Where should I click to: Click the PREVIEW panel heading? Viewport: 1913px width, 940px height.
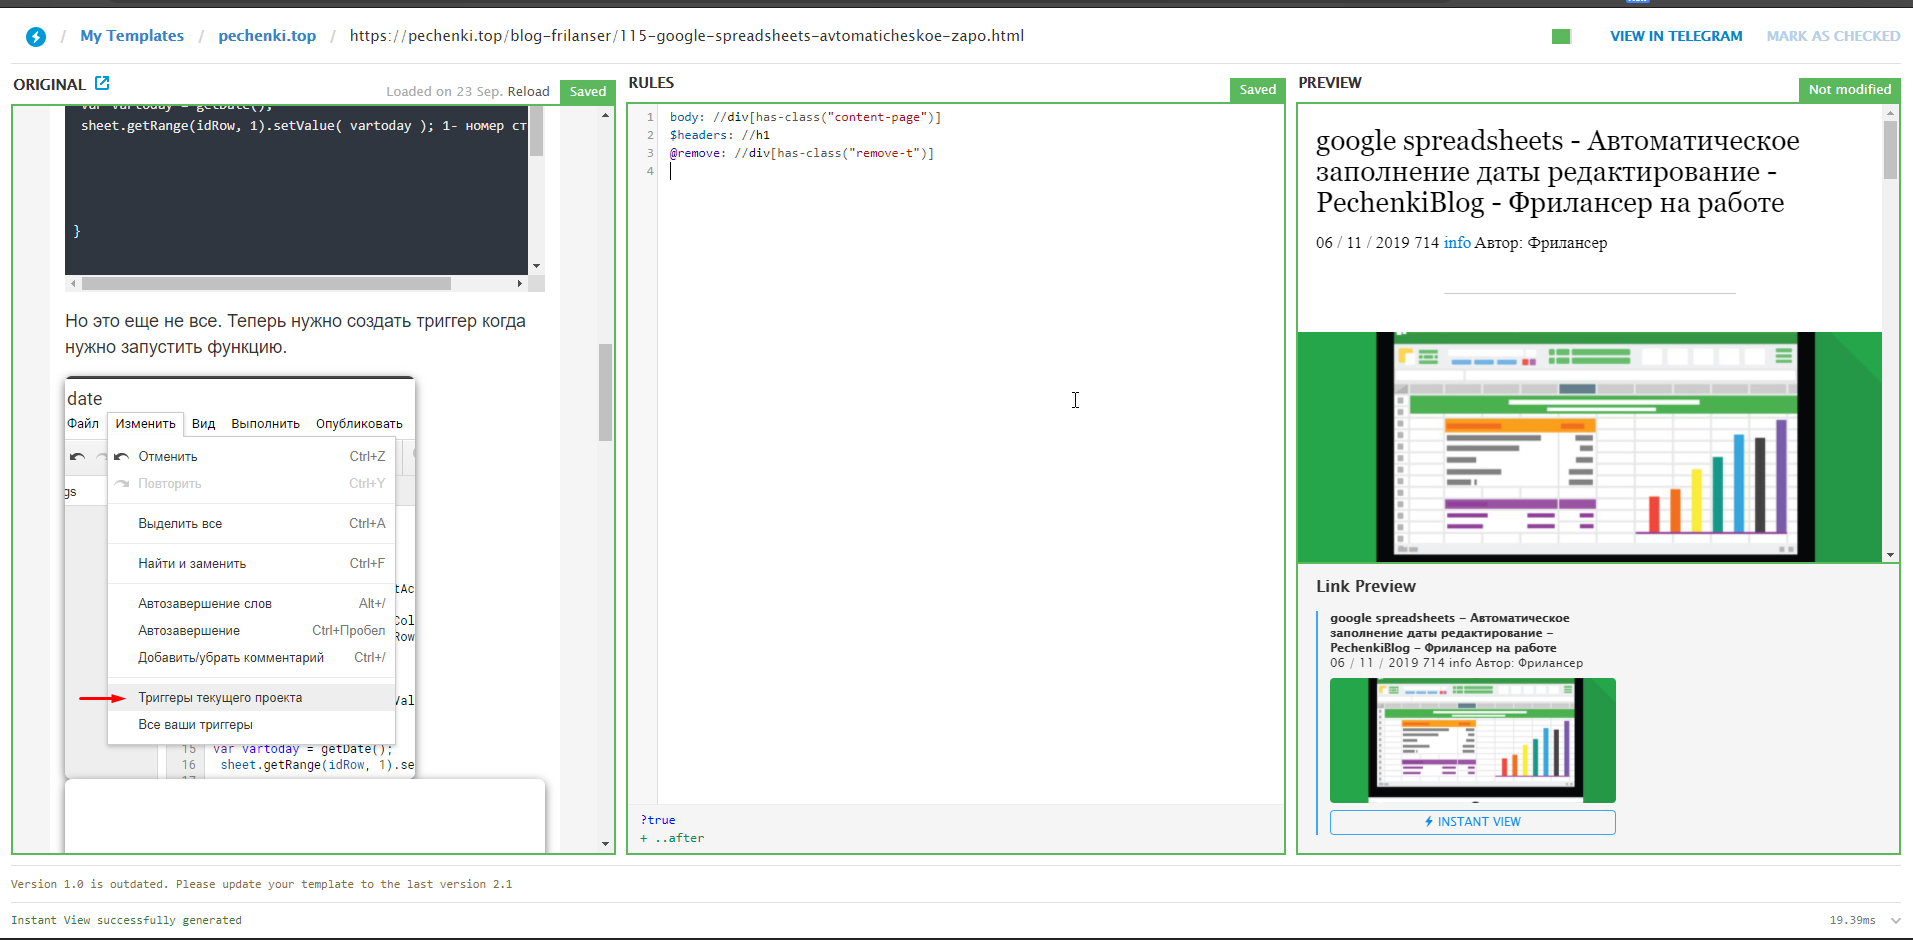(1330, 83)
